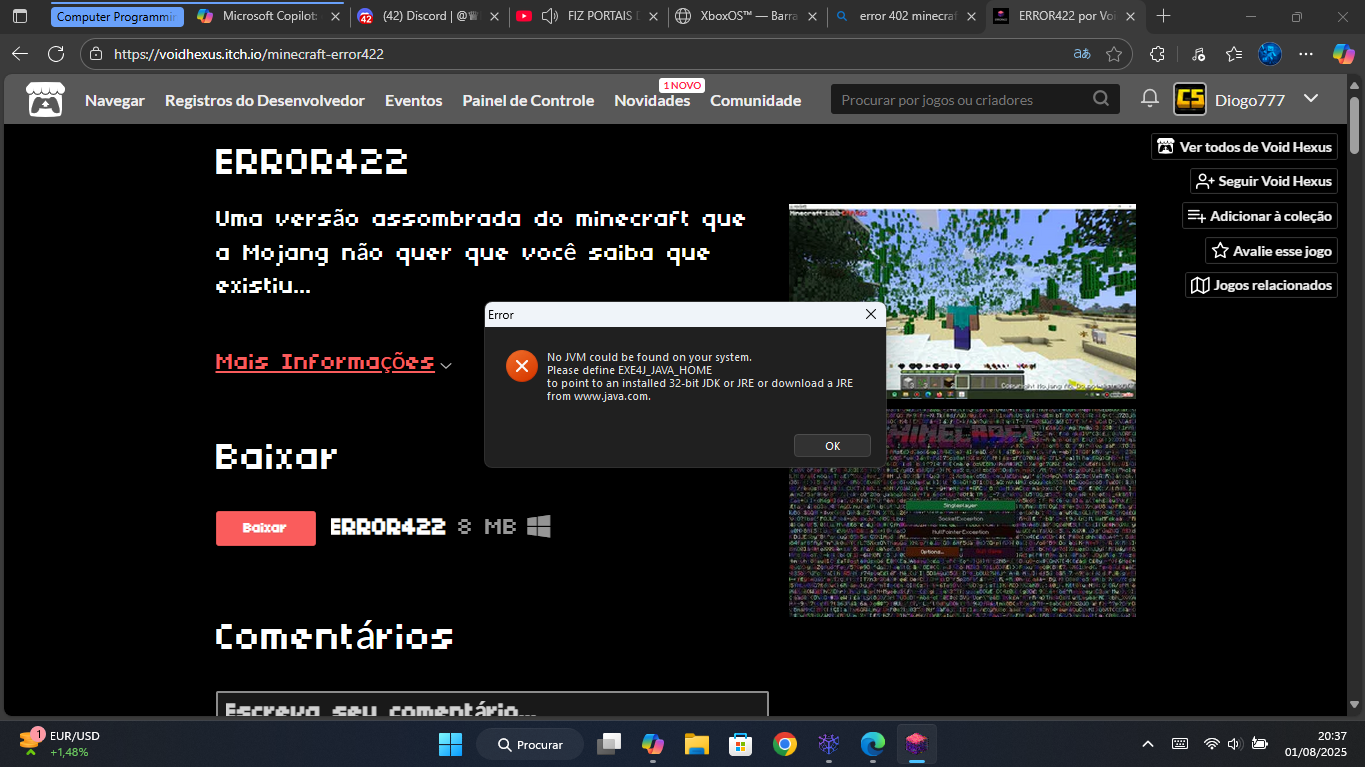The width and height of the screenshot is (1365, 767).
Task: Click the Minecraft block app in taskbar
Action: (916, 744)
